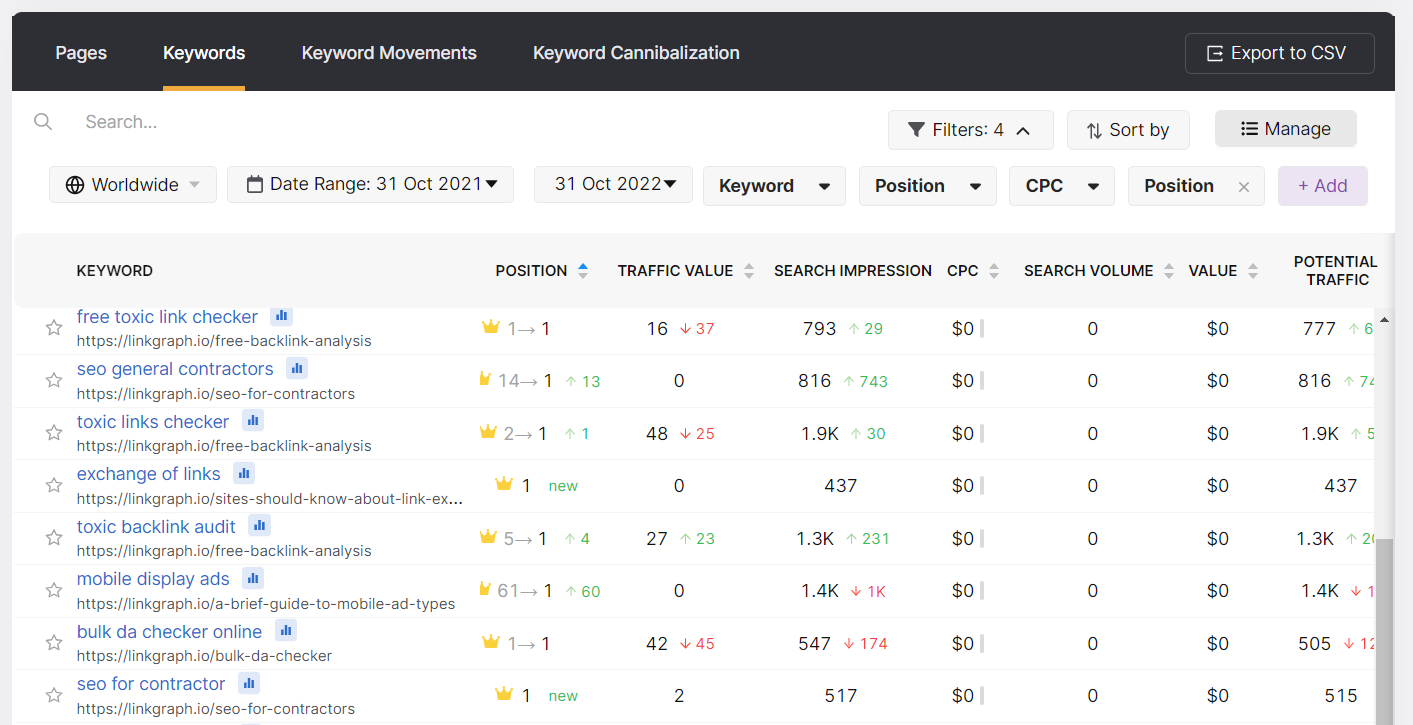This screenshot has width=1413, height=725.
Task: Star the 'free toxic link checker' keyword
Action: pyautogui.click(x=54, y=328)
